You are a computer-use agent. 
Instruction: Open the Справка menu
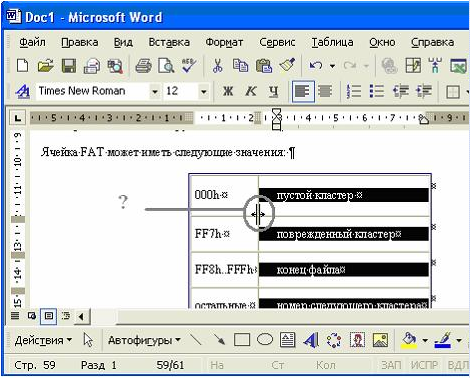432,42
